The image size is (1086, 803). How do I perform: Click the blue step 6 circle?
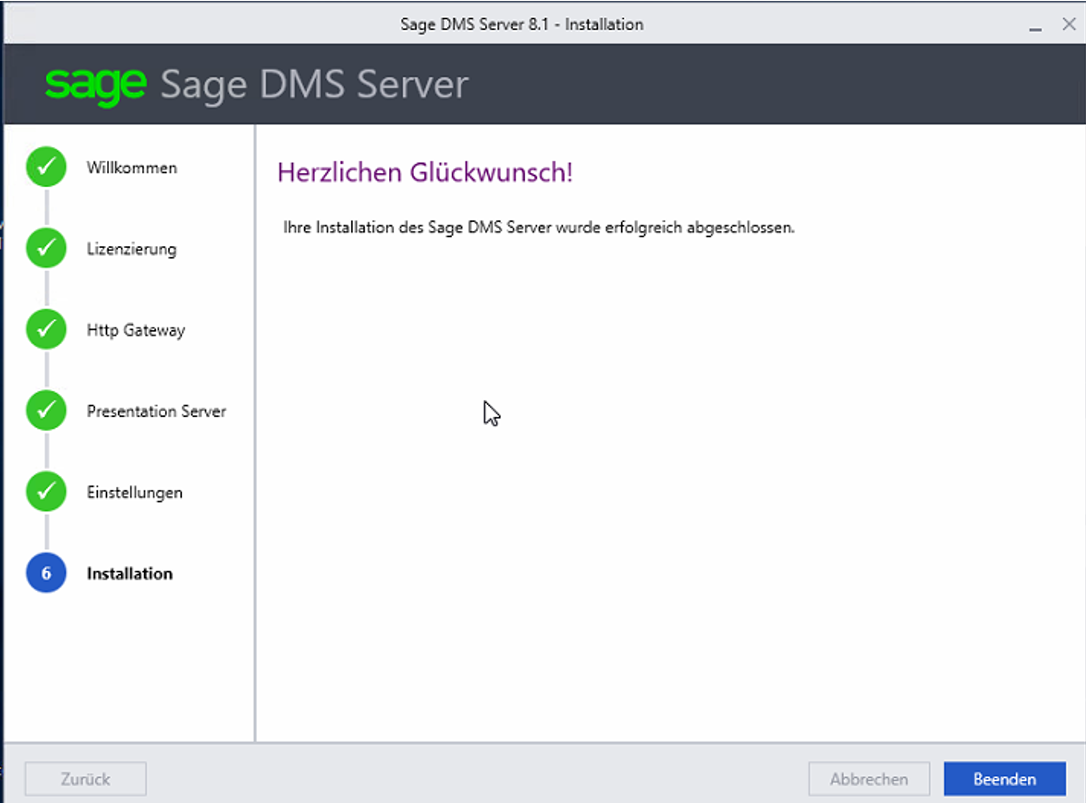click(46, 573)
